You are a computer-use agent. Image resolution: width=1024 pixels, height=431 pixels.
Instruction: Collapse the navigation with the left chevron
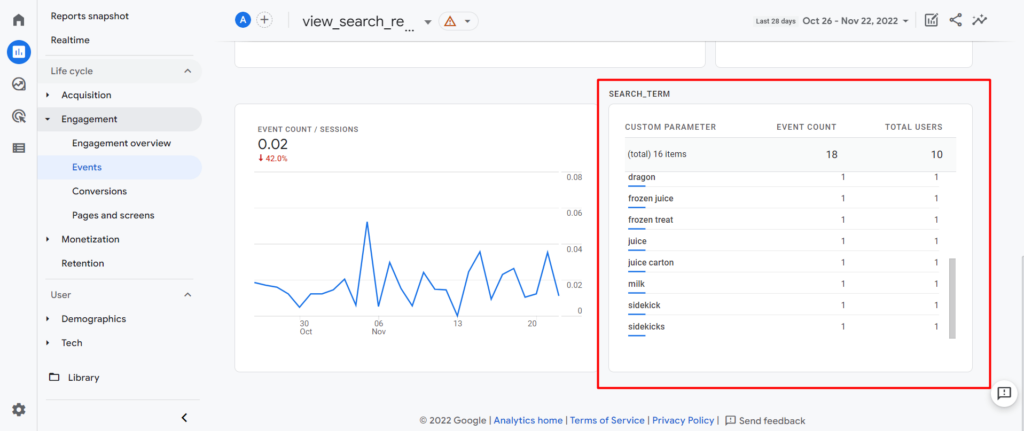pyautogui.click(x=184, y=417)
